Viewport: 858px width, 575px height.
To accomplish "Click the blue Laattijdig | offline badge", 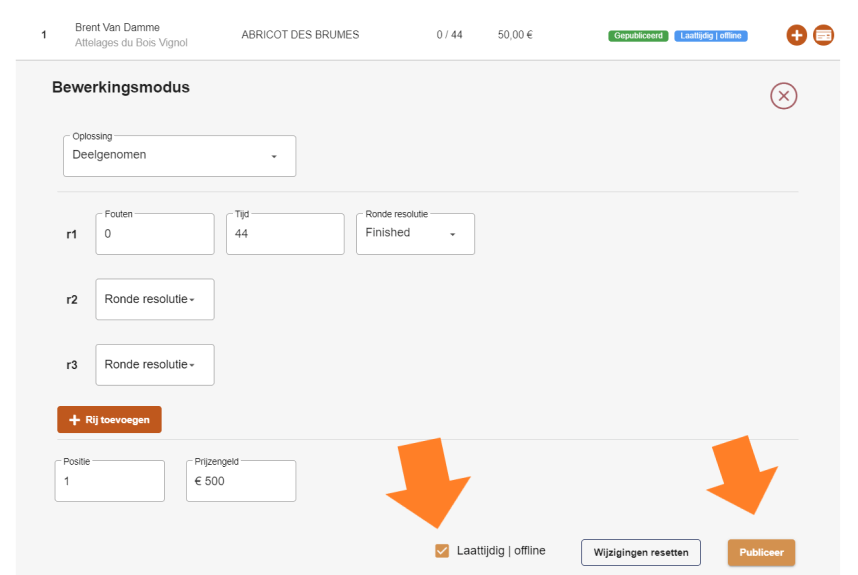I will [x=711, y=36].
